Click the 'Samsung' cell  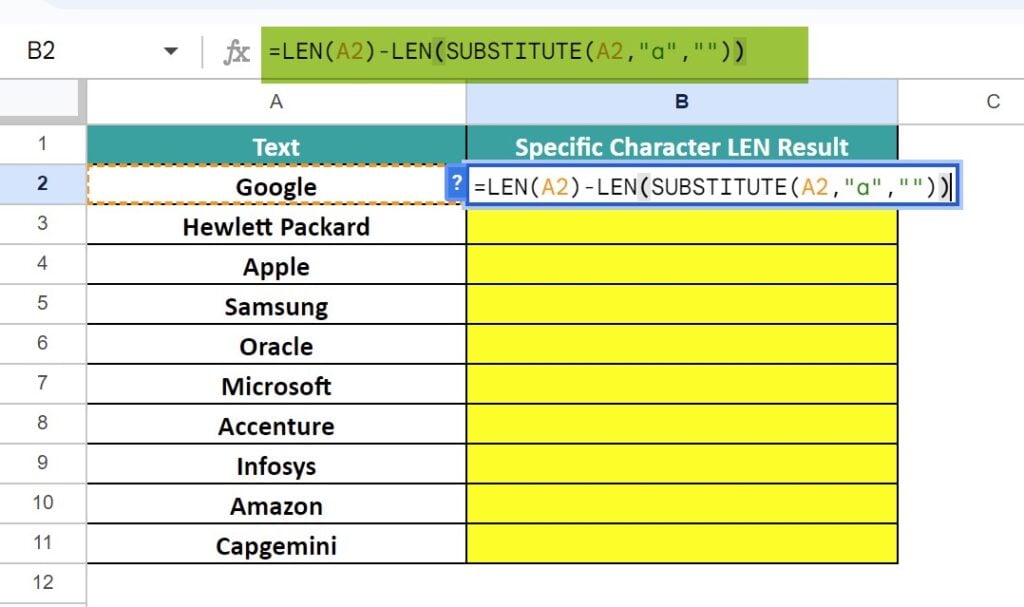pyautogui.click(x=276, y=304)
